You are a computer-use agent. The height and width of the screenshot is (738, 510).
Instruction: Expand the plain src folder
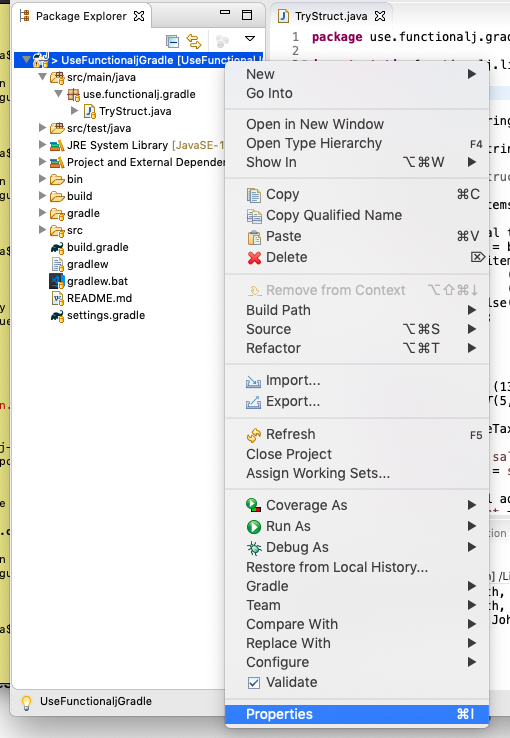(42, 230)
